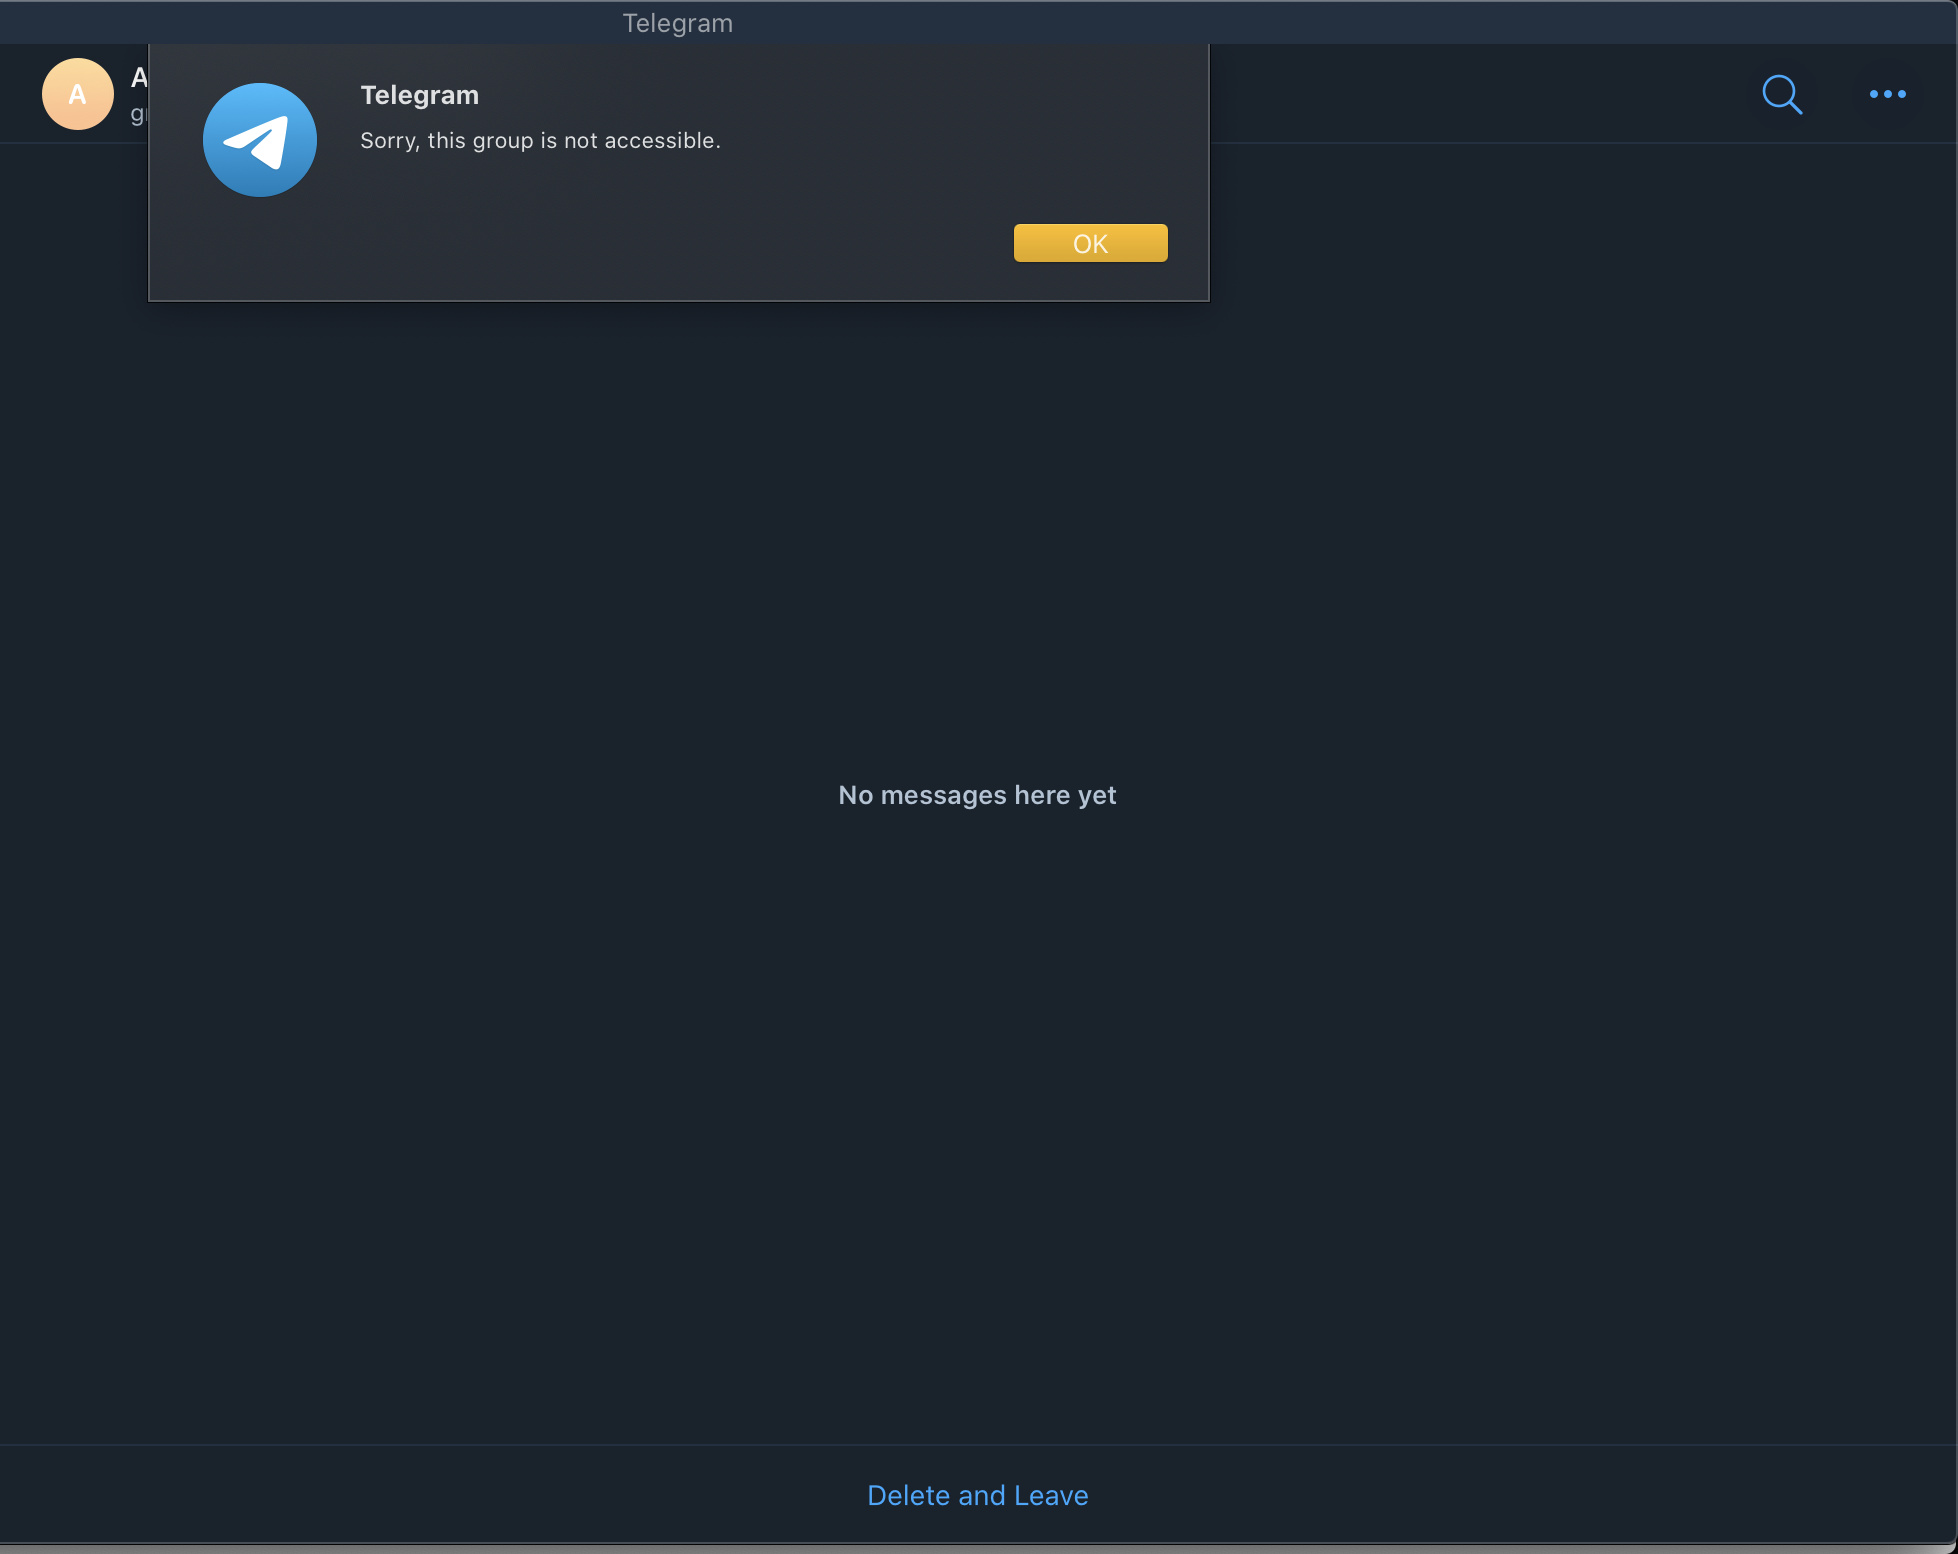Click the Telegram paper plane logo in dialog
Viewport: 1958px width, 1554px height.
260,140
